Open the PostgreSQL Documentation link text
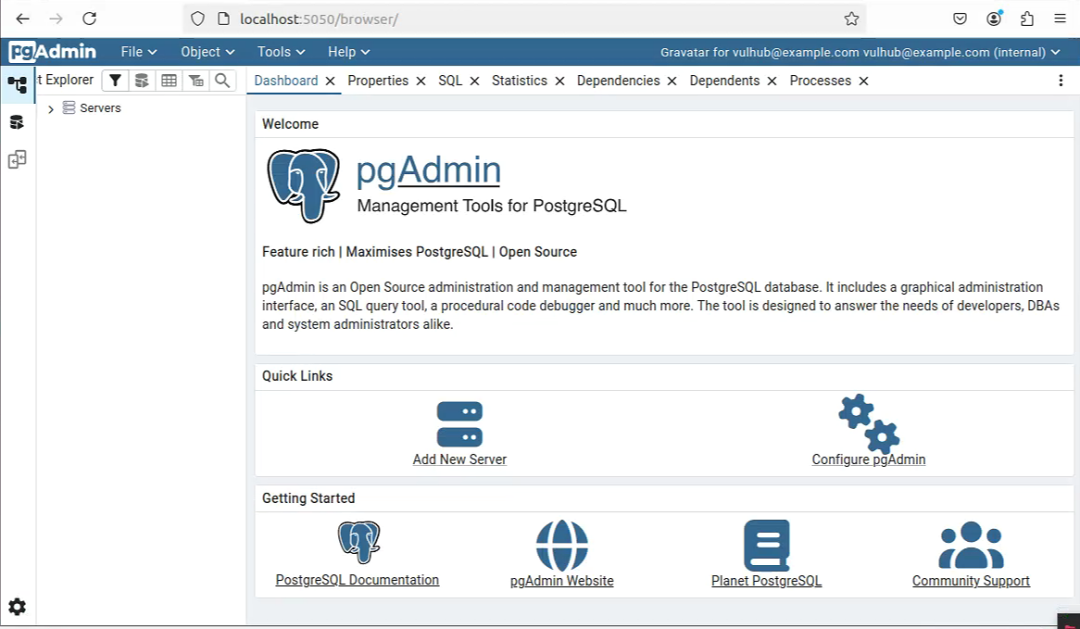 tap(357, 580)
